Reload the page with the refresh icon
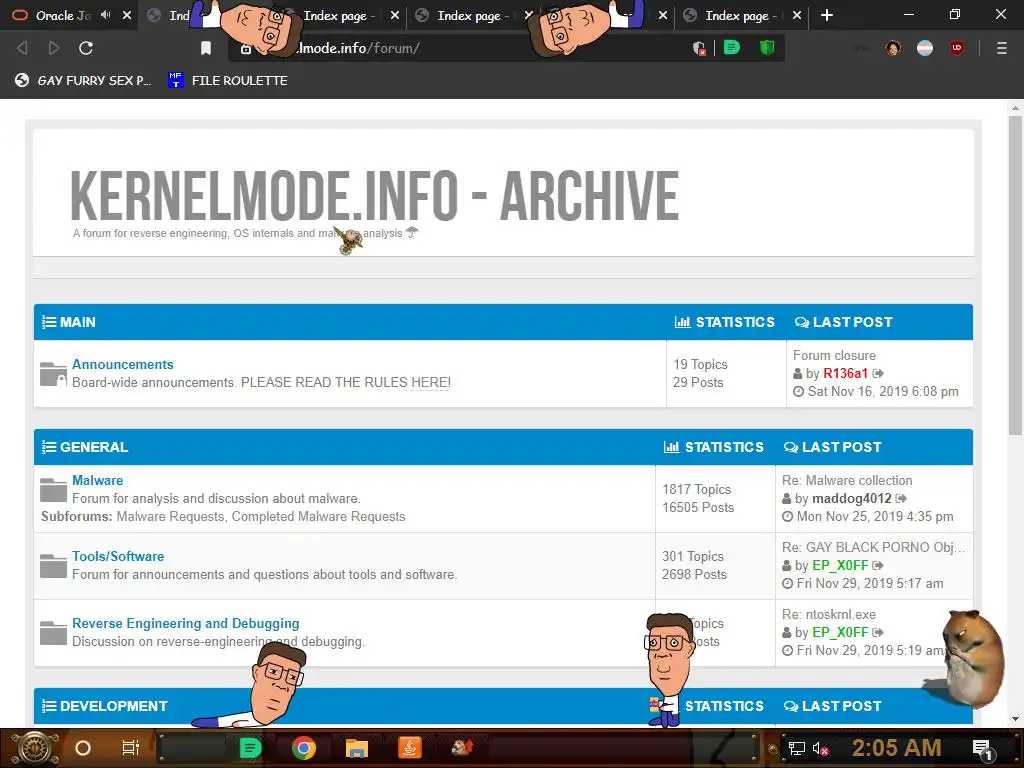The width and height of the screenshot is (1024, 768). pyautogui.click(x=86, y=48)
